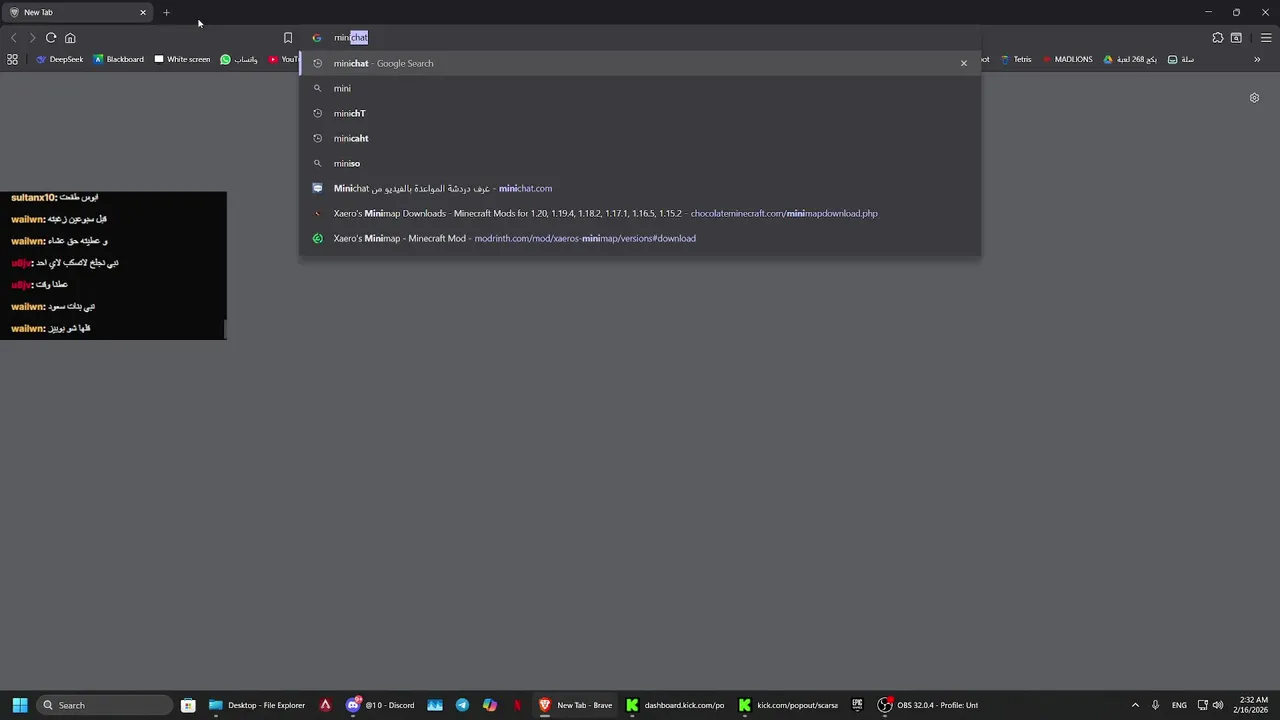This screenshot has height=720, width=1280.
Task: Switch to Desktop File Explorer window
Action: (x=257, y=705)
